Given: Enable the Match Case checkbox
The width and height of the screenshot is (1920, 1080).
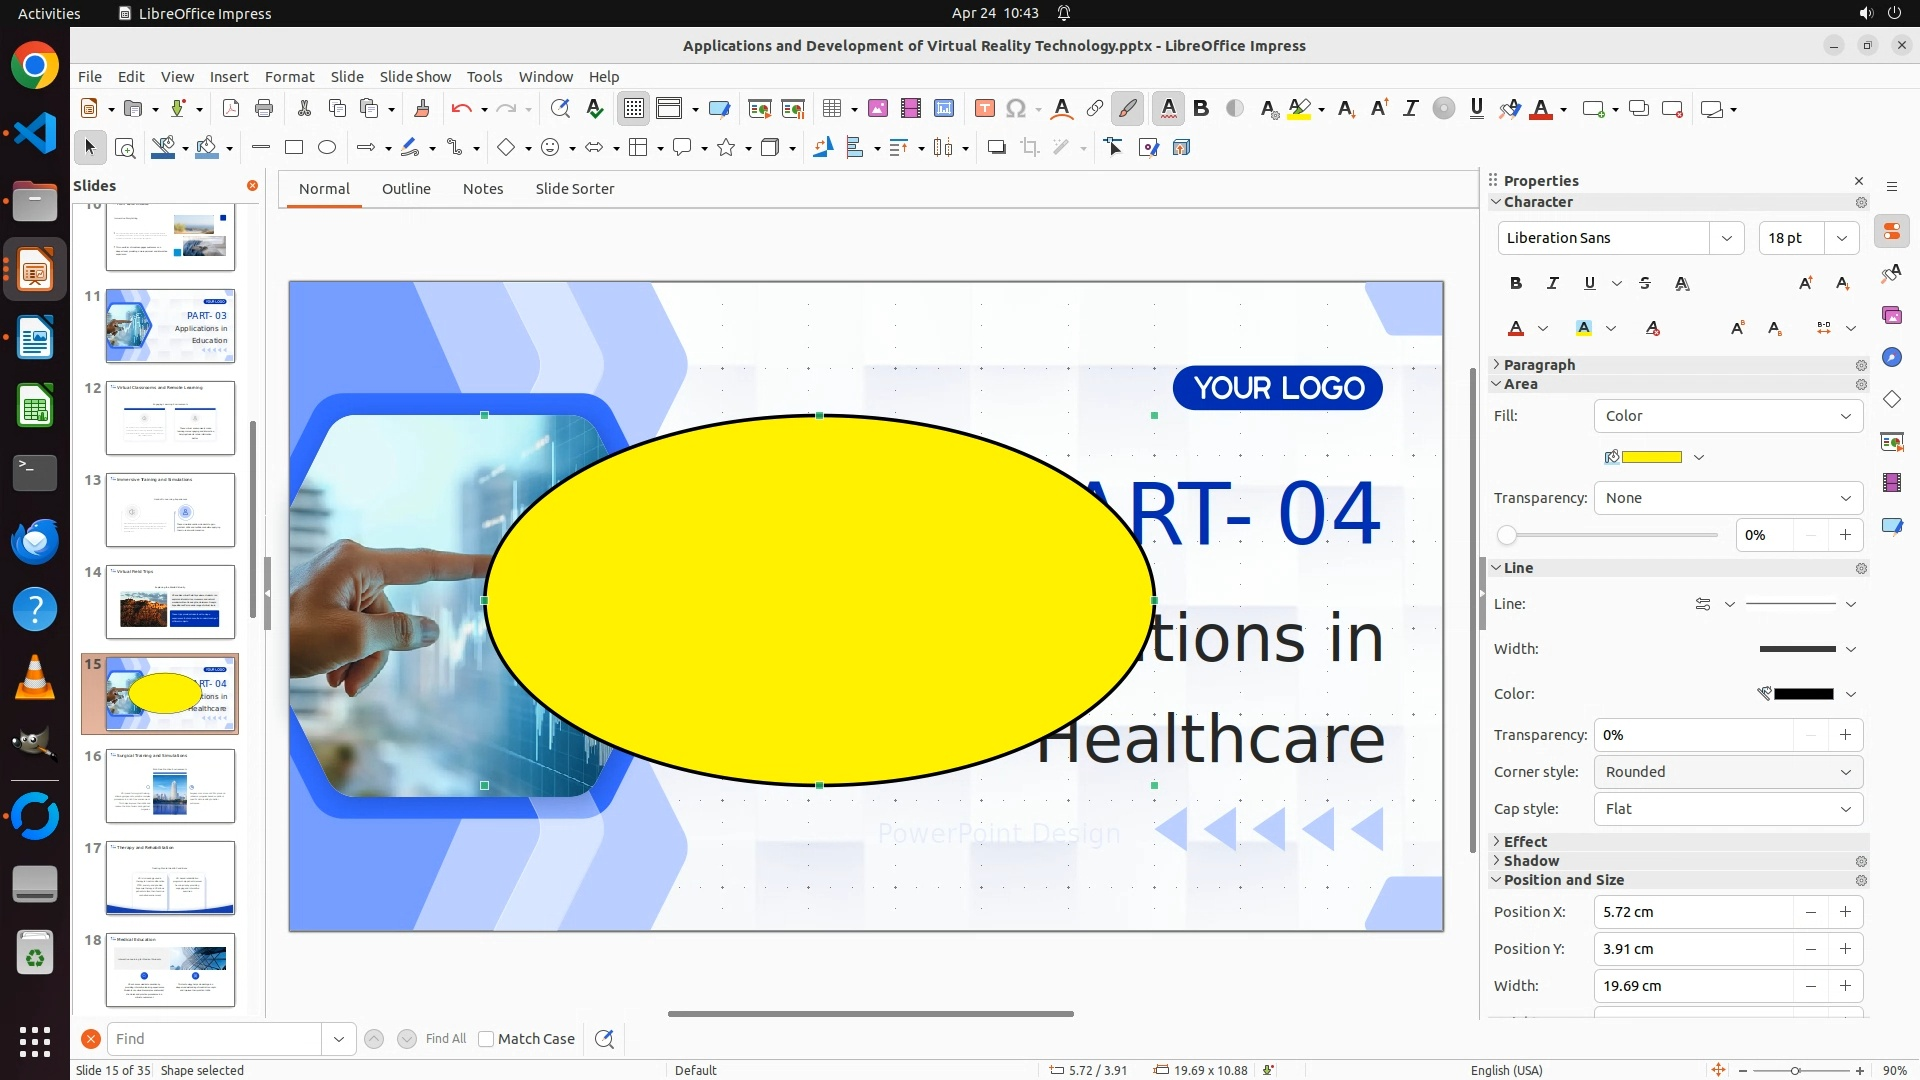Looking at the screenshot, I should 486,1039.
